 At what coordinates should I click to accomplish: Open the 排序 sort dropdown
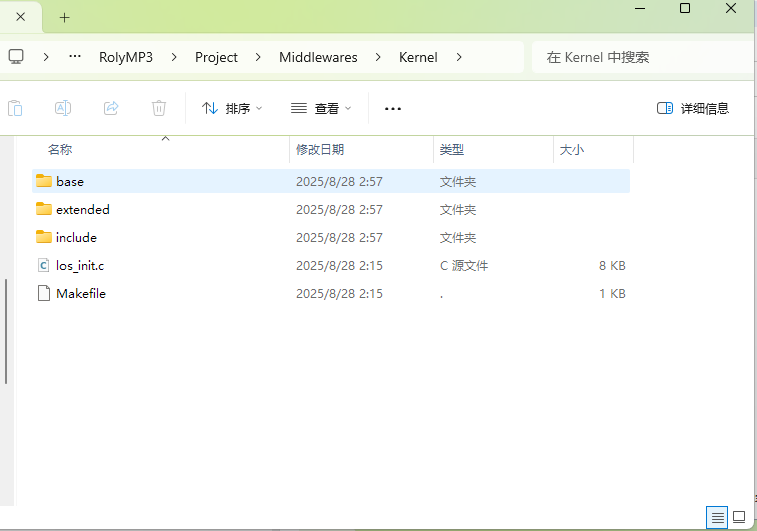[232, 108]
